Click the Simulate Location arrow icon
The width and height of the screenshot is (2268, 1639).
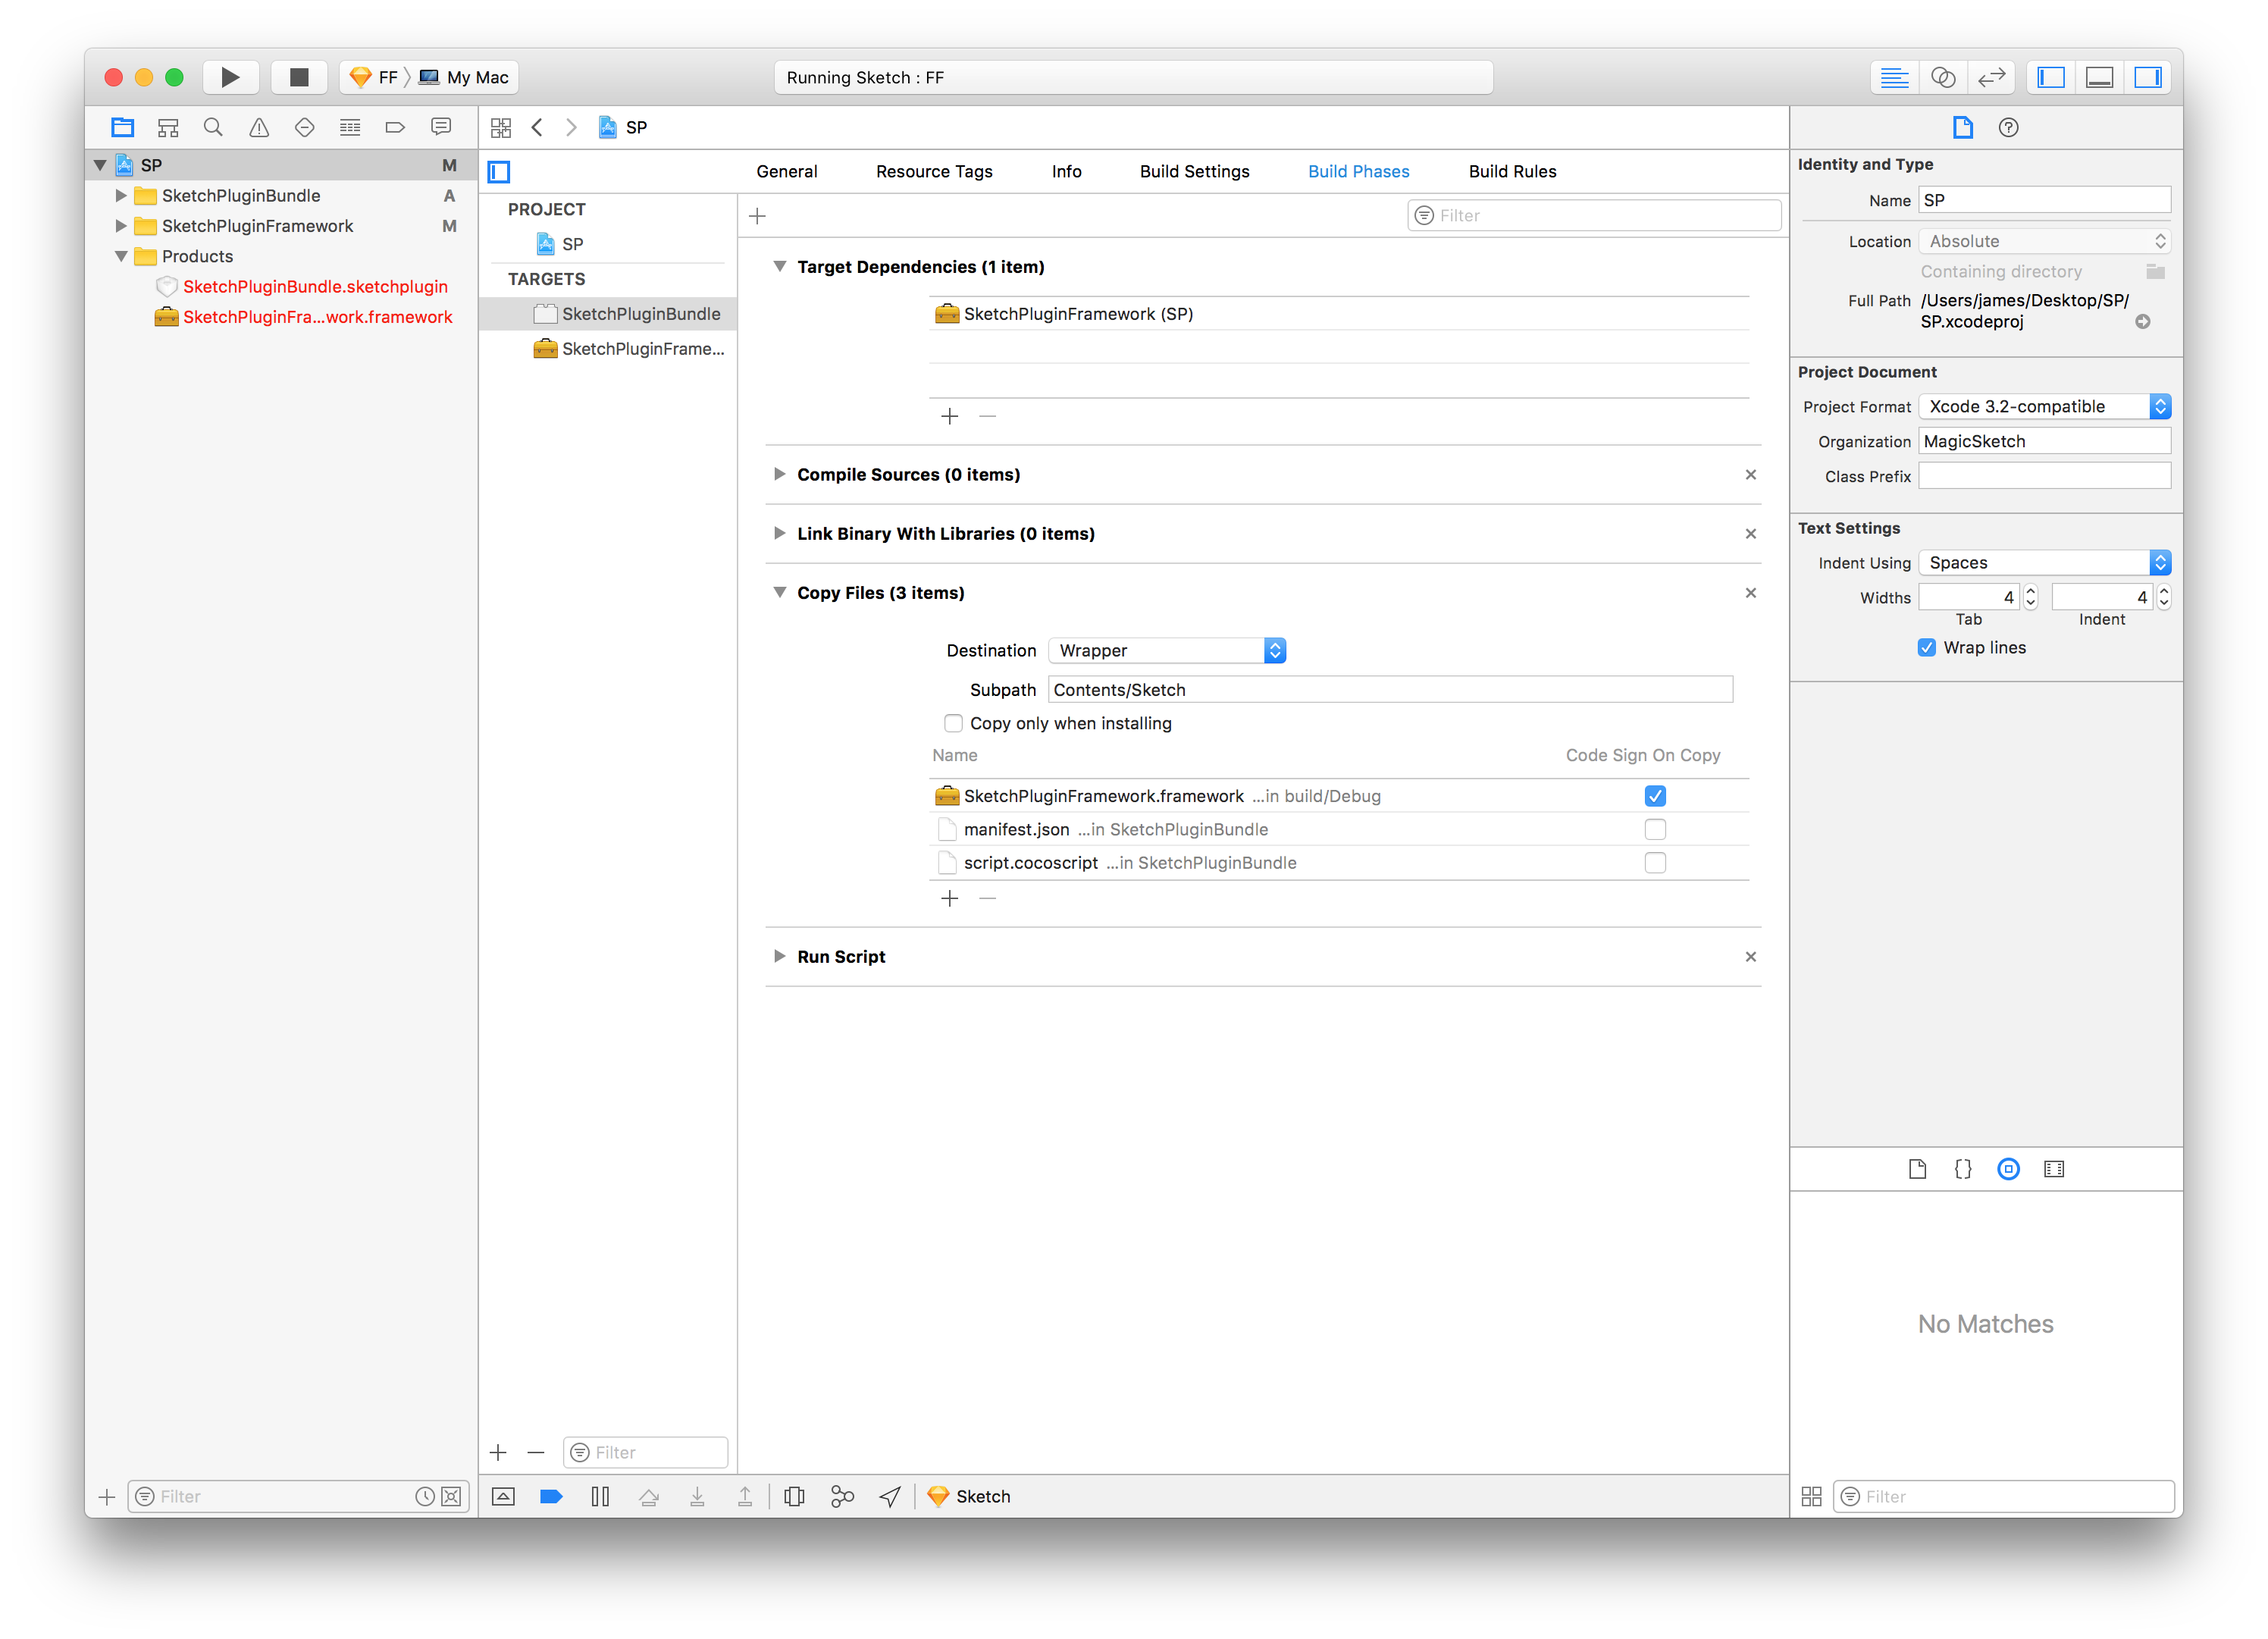tap(890, 1496)
